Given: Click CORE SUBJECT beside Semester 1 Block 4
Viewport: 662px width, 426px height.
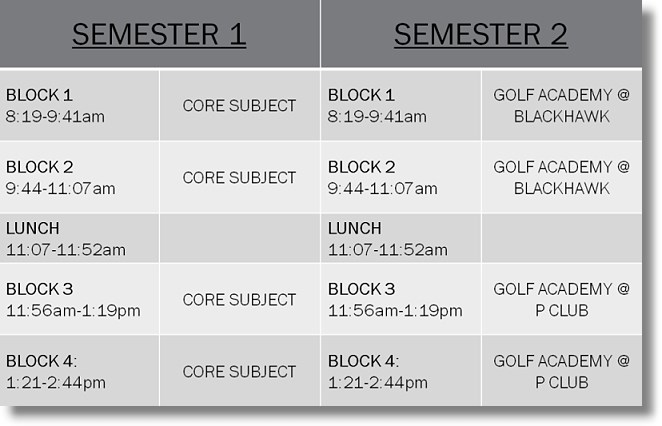Looking at the screenshot, I should click(239, 371).
